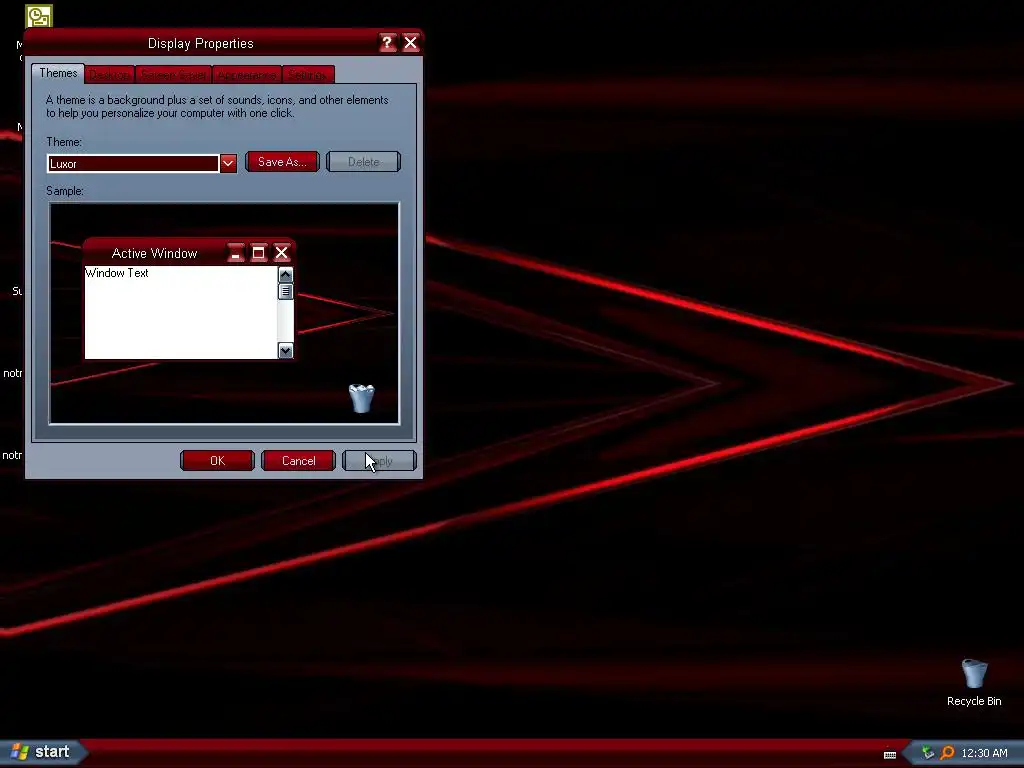The height and width of the screenshot is (768, 1024).
Task: Select the Themes tab
Action: pyautogui.click(x=58, y=73)
